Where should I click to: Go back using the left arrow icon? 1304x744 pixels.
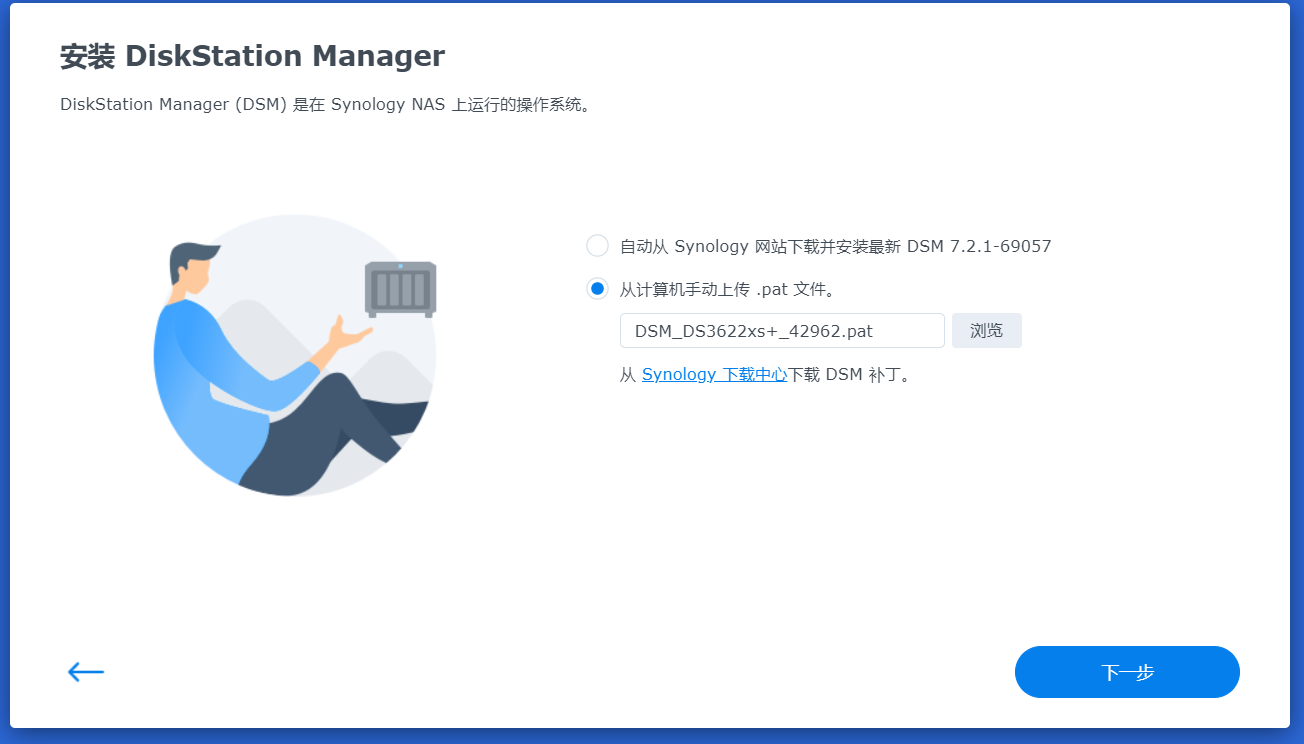86,672
